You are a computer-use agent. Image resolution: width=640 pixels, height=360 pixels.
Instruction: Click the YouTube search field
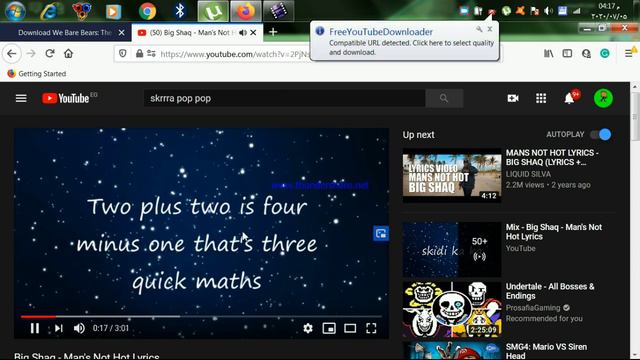coord(284,98)
